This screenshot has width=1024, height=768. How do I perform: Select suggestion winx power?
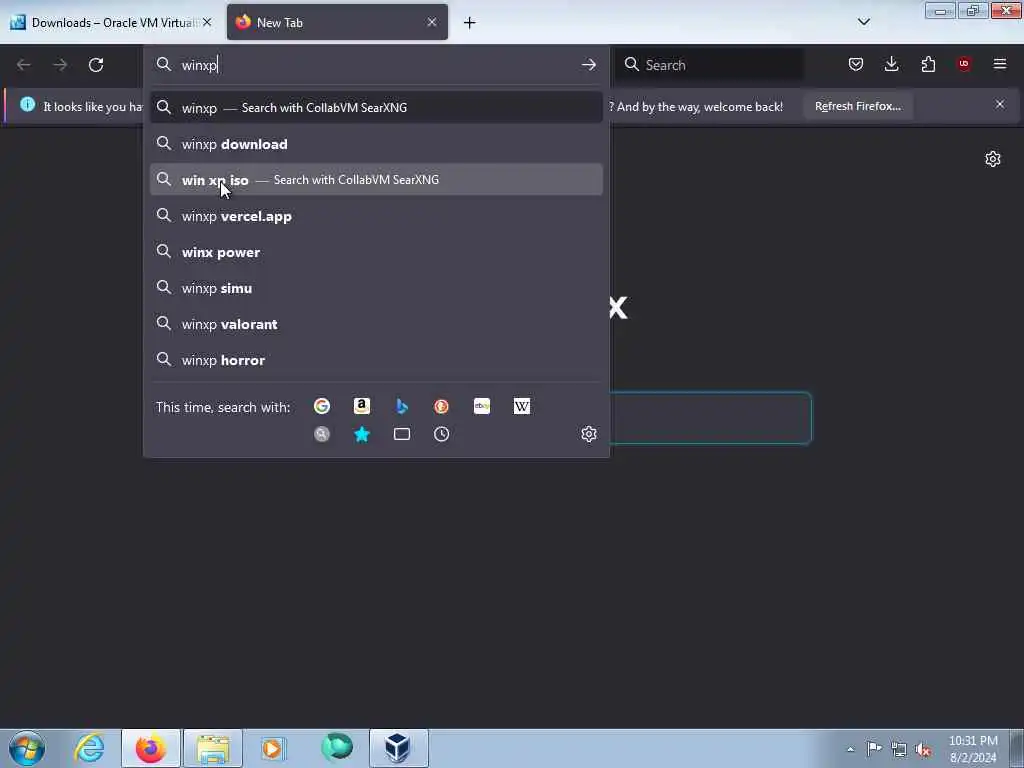[x=376, y=252]
